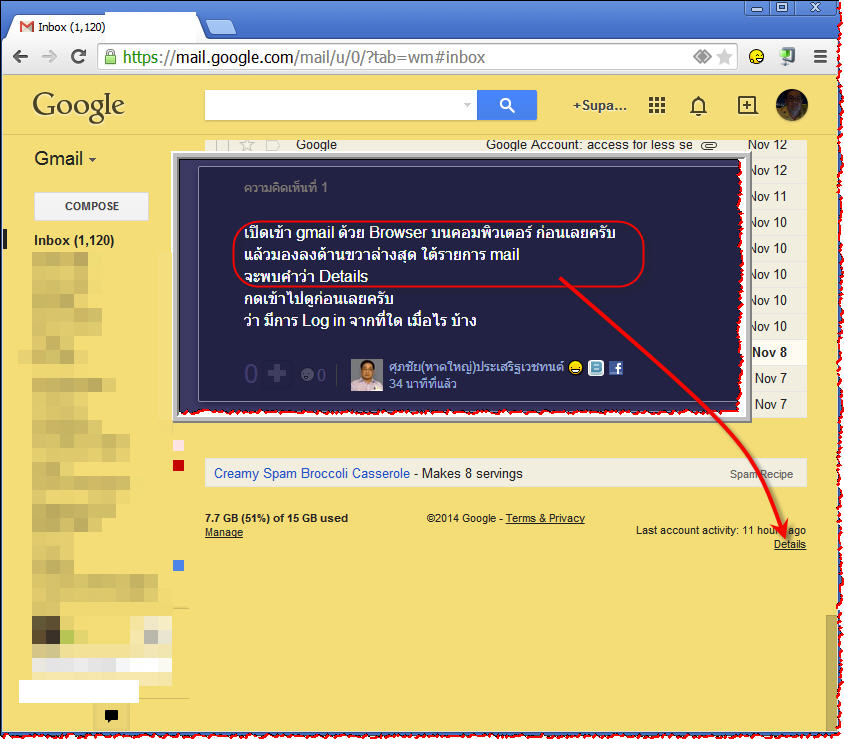The width and height of the screenshot is (844, 739).
Task: Click the yellow smiley beside commenter name
Action: pyautogui.click(x=575, y=368)
